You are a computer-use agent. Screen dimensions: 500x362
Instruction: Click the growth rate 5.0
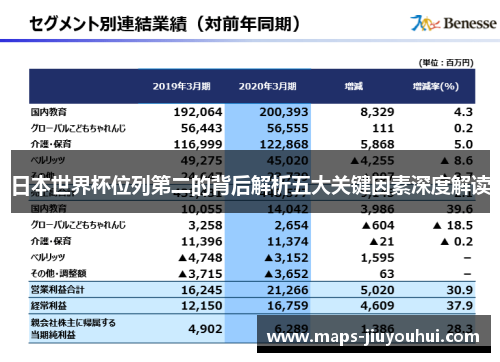click(463, 144)
